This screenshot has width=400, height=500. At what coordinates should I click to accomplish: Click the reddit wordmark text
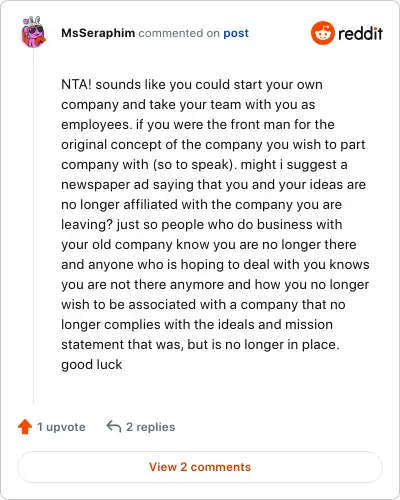(x=360, y=33)
